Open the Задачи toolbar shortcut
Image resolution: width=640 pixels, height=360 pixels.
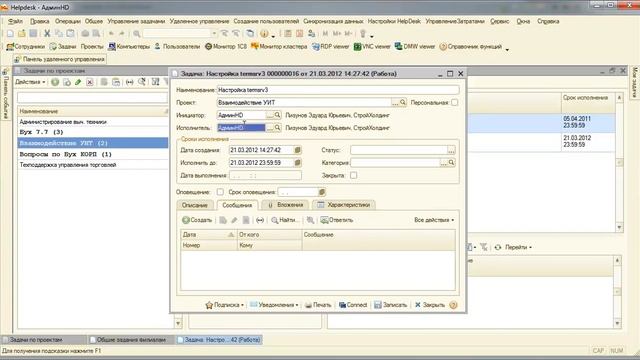click(63, 47)
